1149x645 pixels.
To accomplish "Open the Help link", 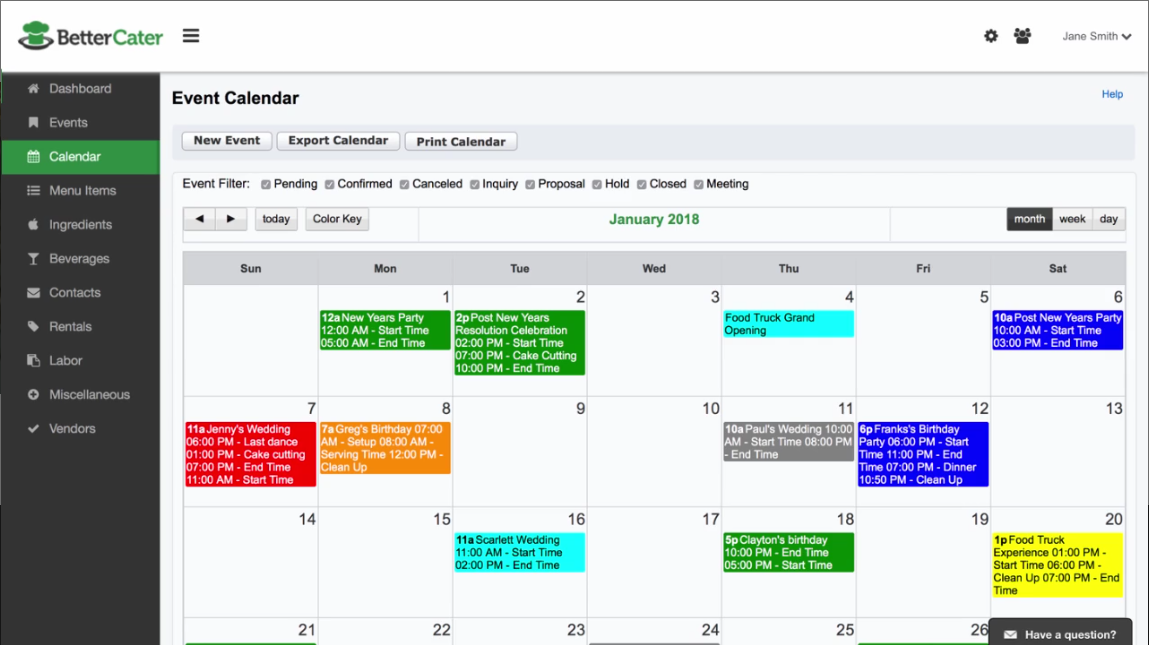I will [x=1112, y=94].
